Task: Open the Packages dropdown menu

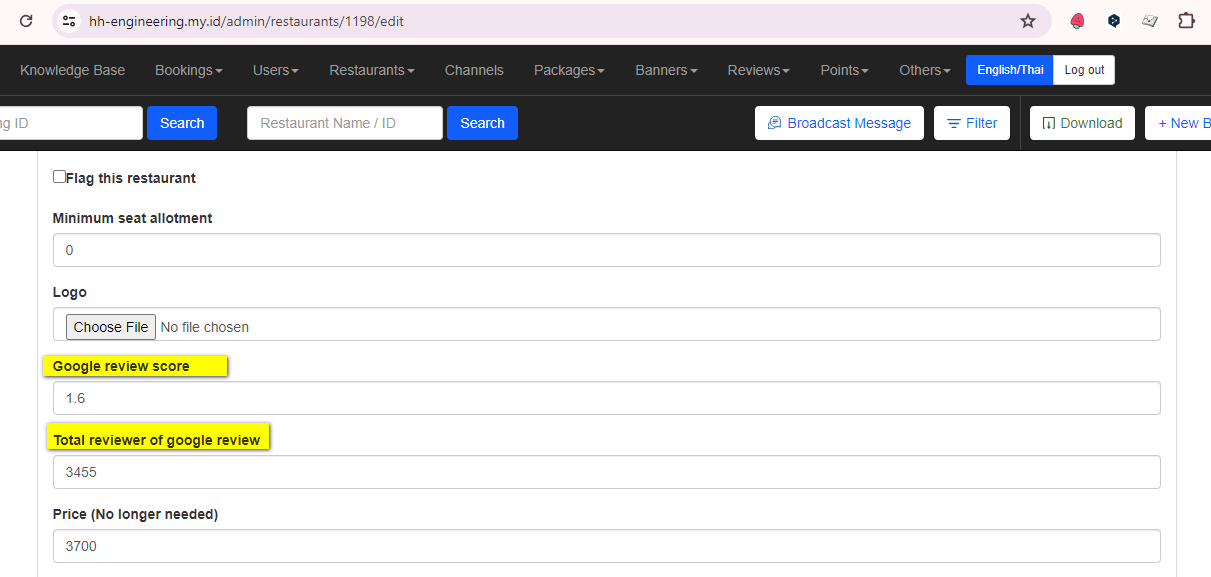Action: tap(569, 70)
